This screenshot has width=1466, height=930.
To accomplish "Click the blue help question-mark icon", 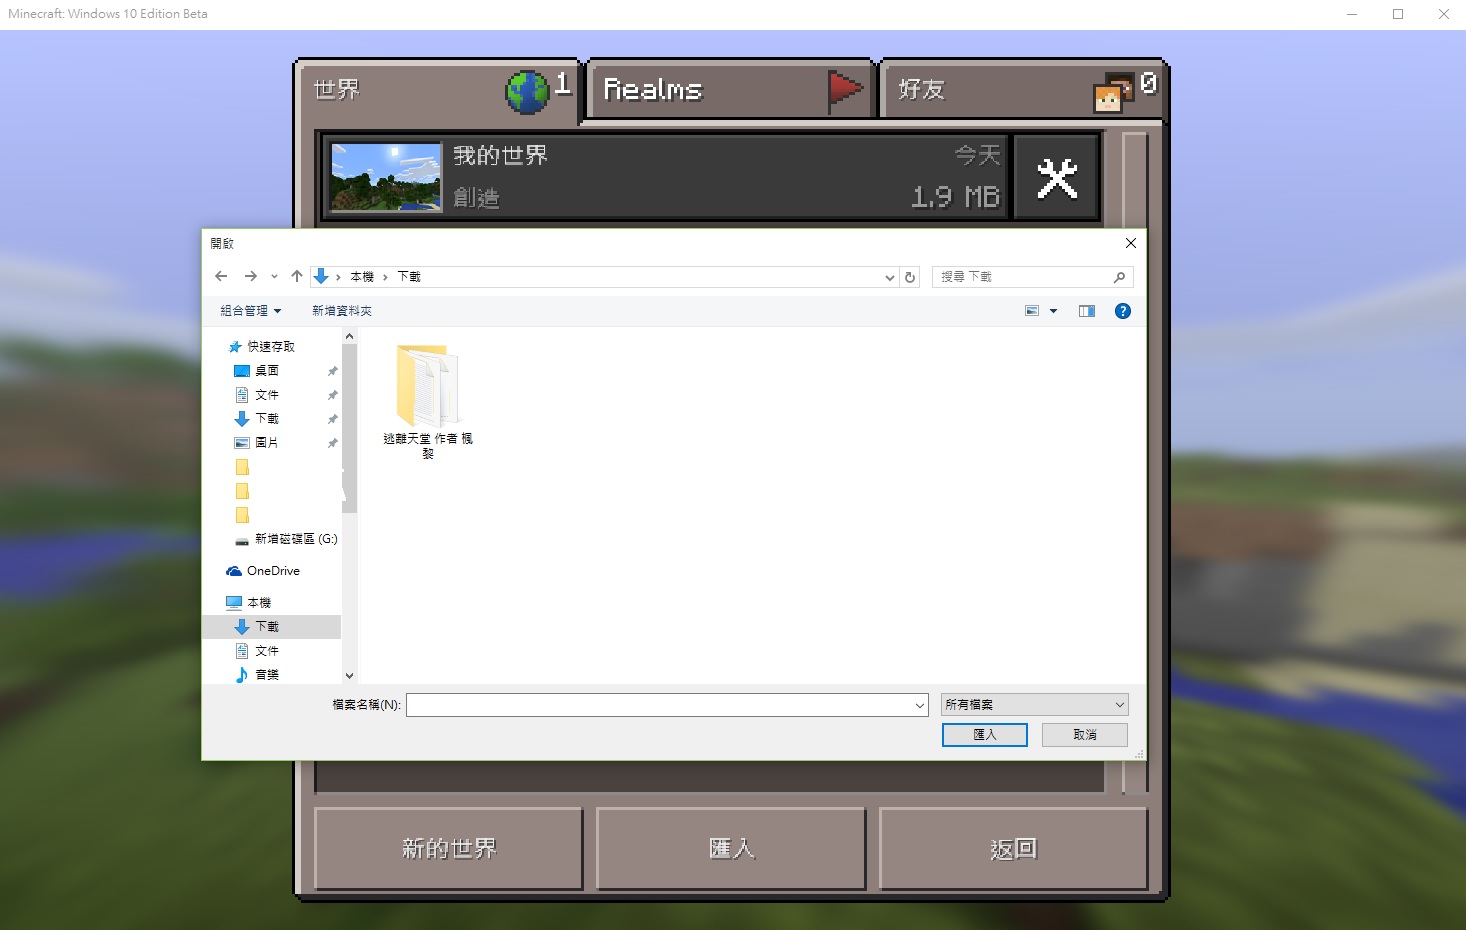I will [1122, 310].
